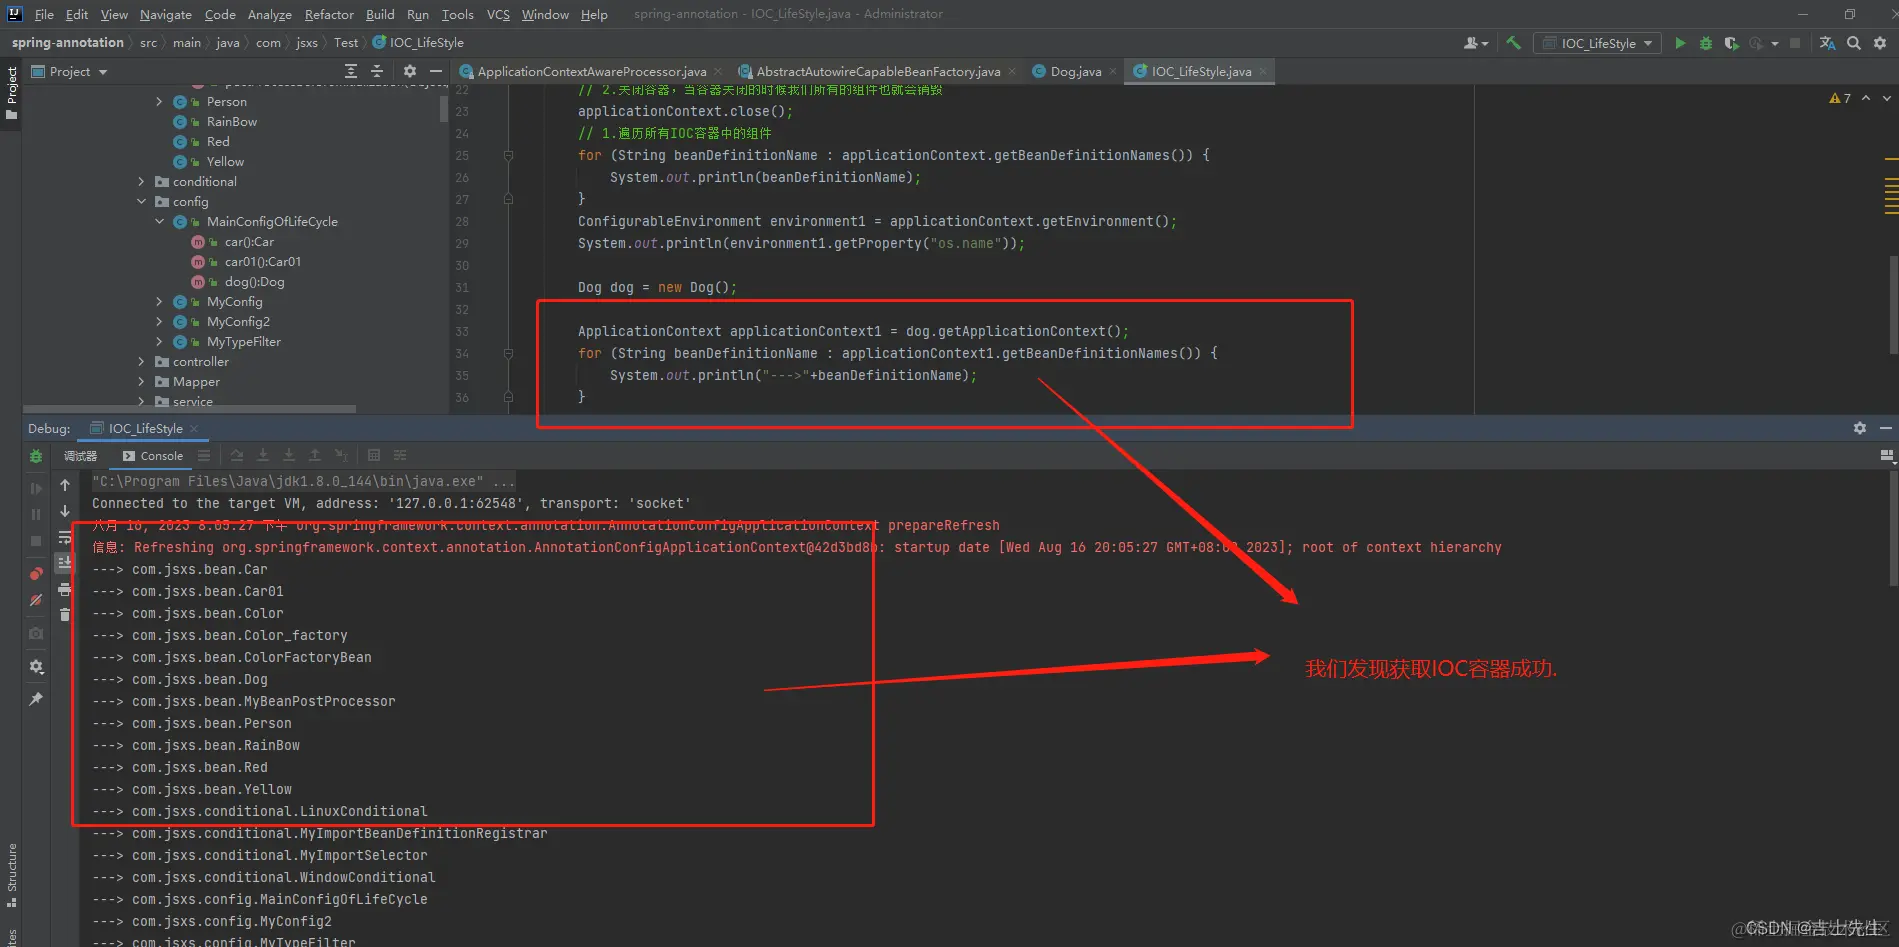Open the IOC_LifeStyle run configuration dropdown
Screen dimensions: 1899x947
click(x=1598, y=43)
